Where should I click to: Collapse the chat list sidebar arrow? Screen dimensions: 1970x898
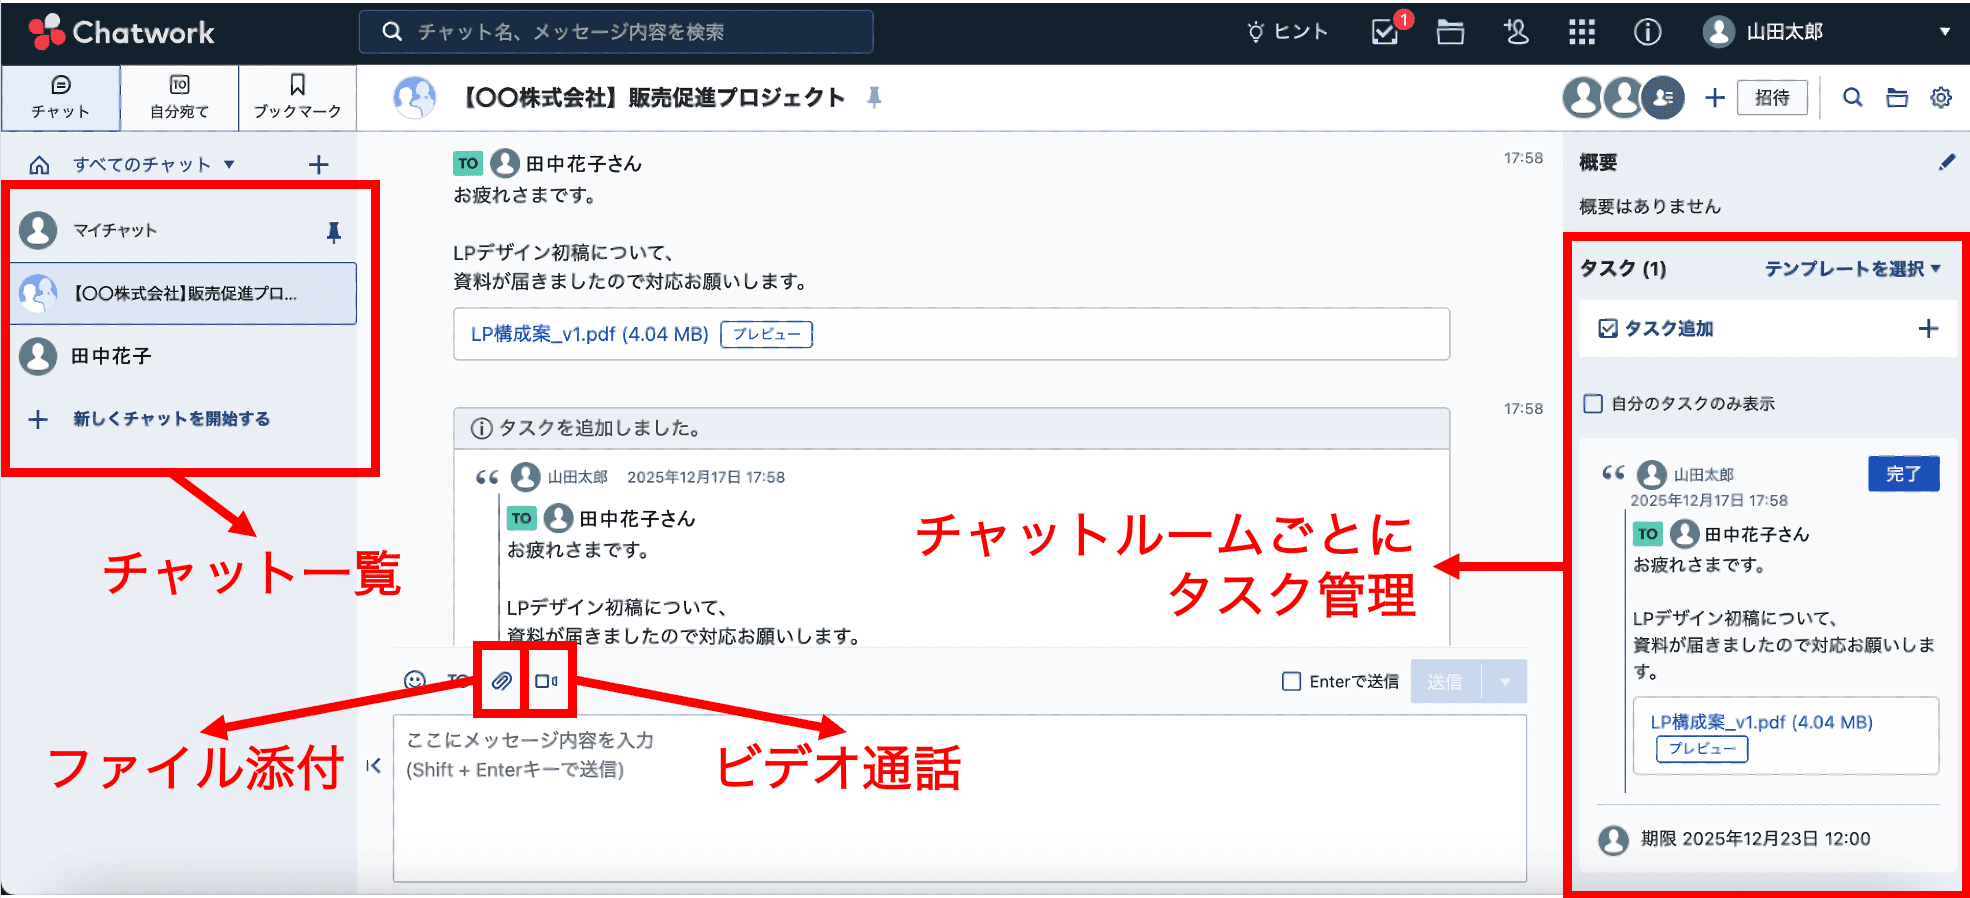[x=374, y=766]
